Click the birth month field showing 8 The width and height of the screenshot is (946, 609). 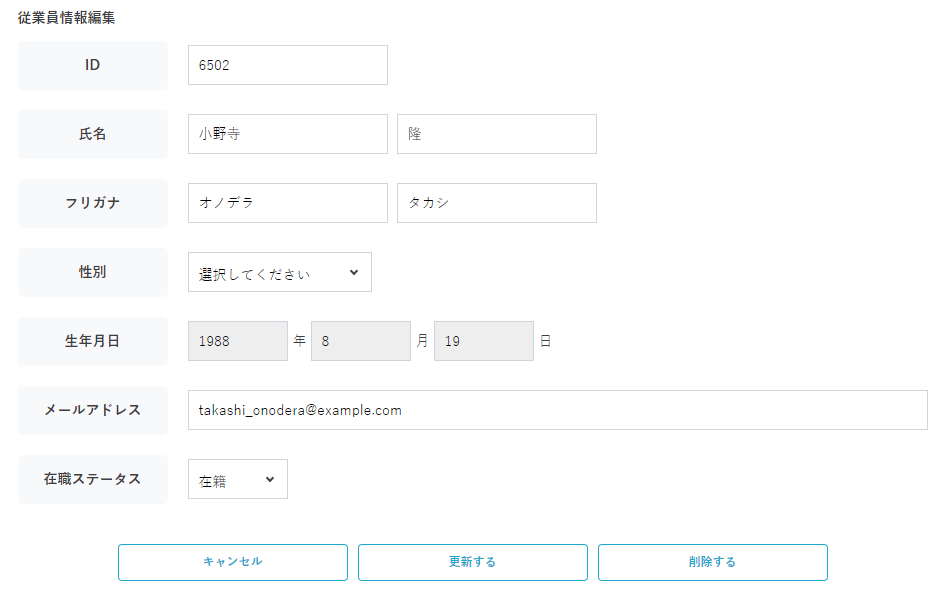360,341
